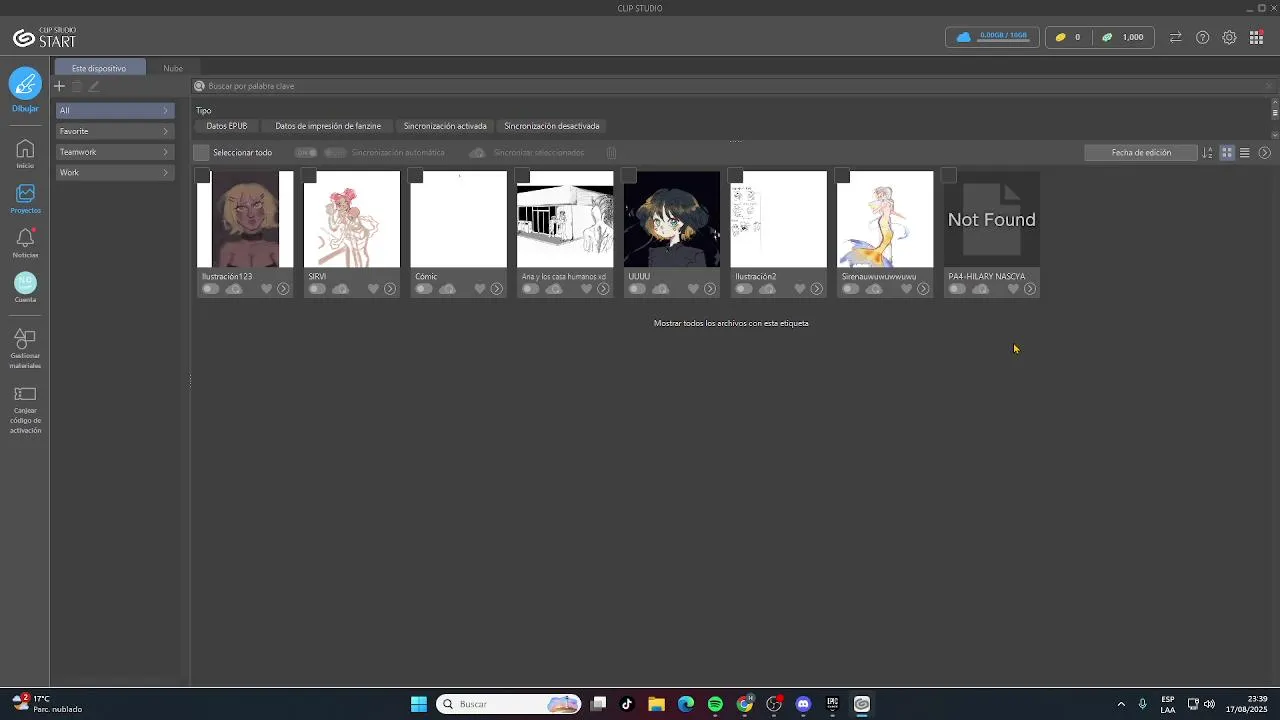1280x720 pixels.
Task: Launch the Dibujar paint application
Action: pyautogui.click(x=25, y=88)
